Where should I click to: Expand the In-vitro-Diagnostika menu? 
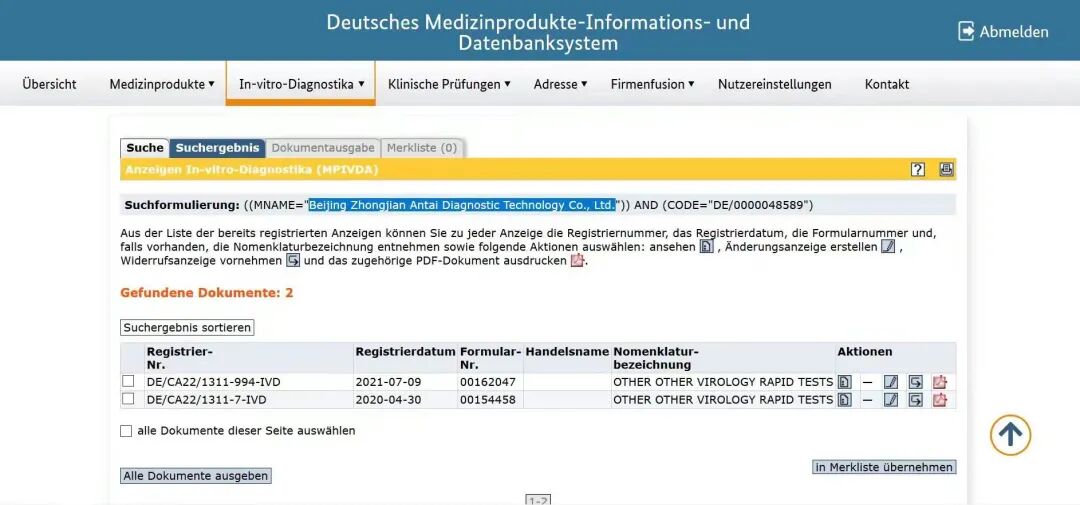coord(301,84)
